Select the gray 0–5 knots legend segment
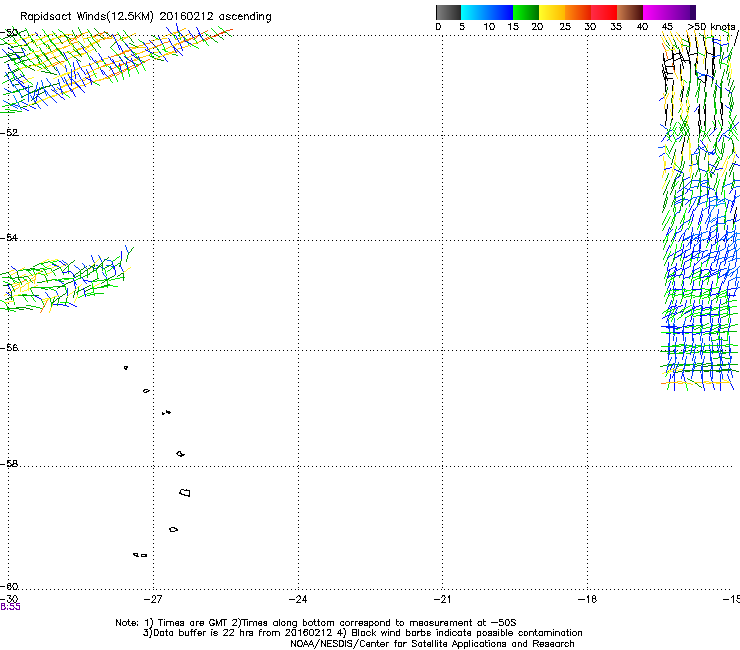The width and height of the screenshot is (740, 650). (x=448, y=12)
